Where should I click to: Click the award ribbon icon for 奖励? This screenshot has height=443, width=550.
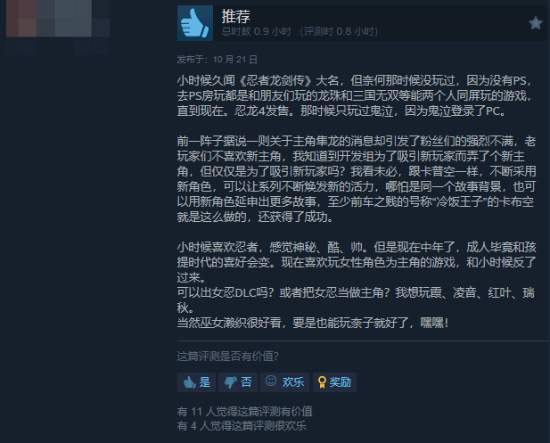[321, 382]
